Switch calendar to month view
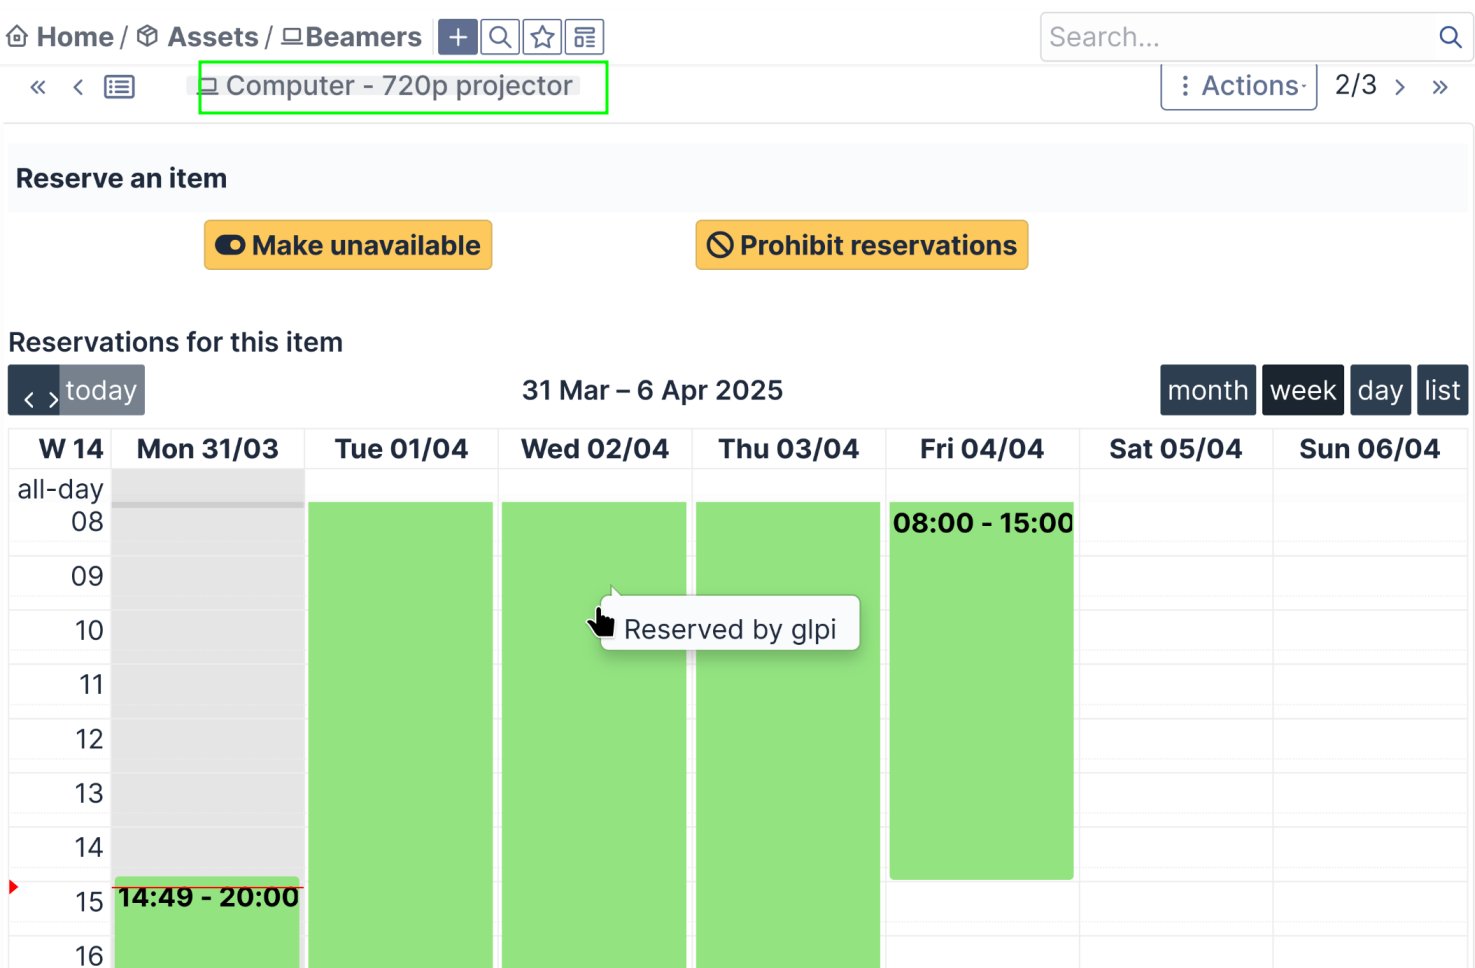Image resolution: width=1475 pixels, height=968 pixels. (x=1207, y=390)
